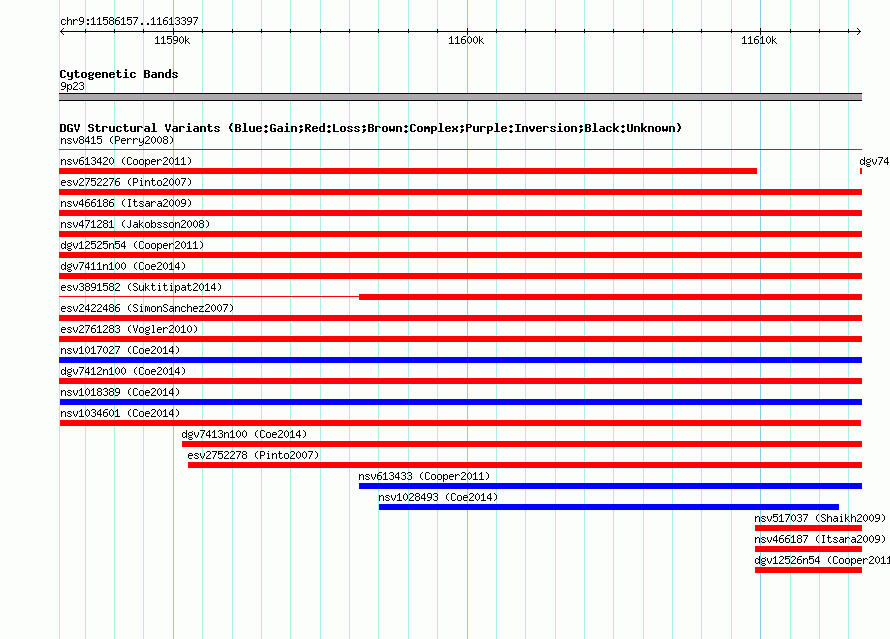Click the thick red bar of esv3891582
The height and width of the screenshot is (639, 890).
click(610, 297)
